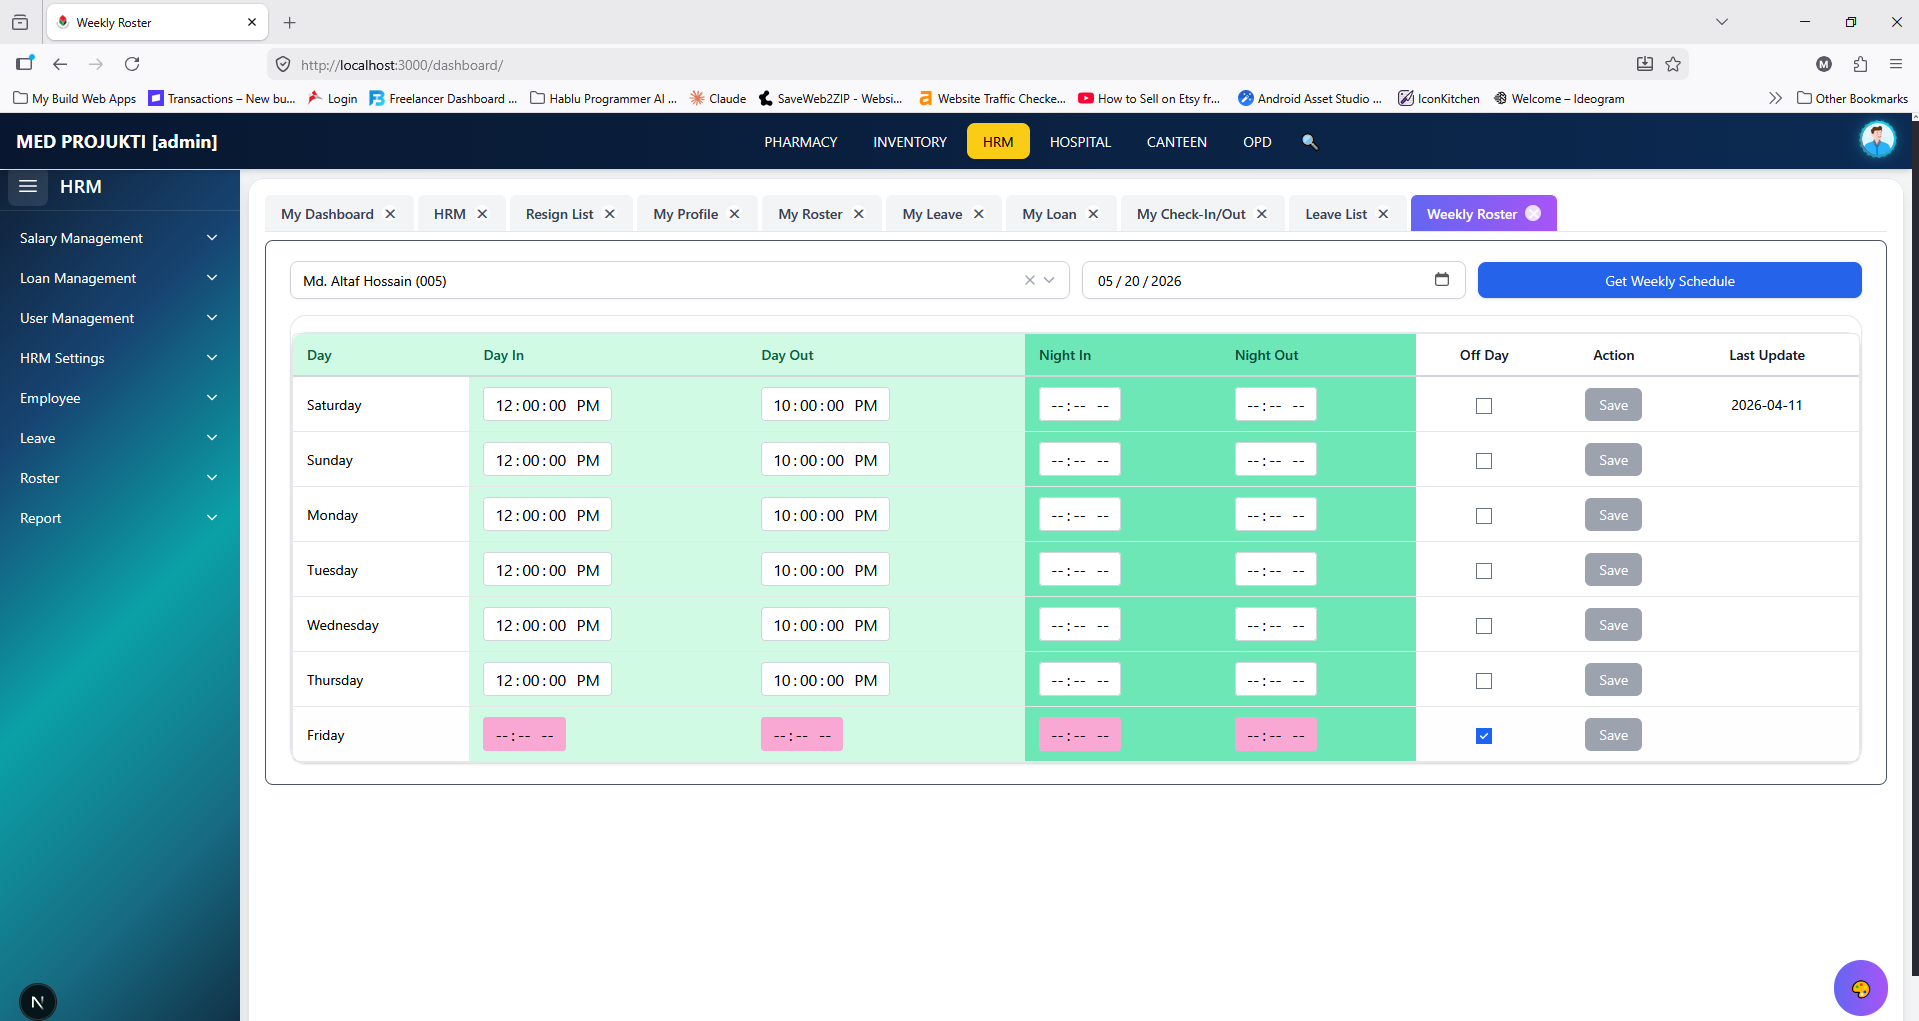Open the user avatar profile menu
Screen dimensions: 1919x1021
[x=1877, y=140]
